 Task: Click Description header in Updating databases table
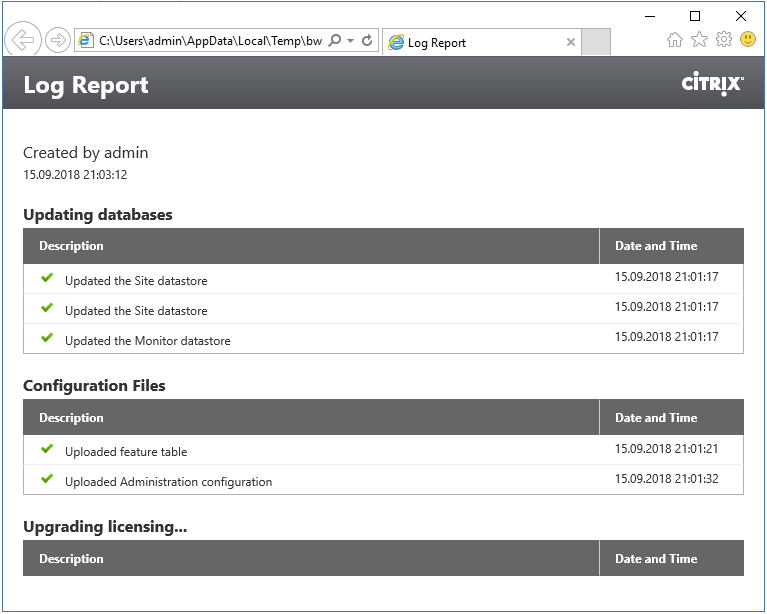pyautogui.click(x=71, y=246)
